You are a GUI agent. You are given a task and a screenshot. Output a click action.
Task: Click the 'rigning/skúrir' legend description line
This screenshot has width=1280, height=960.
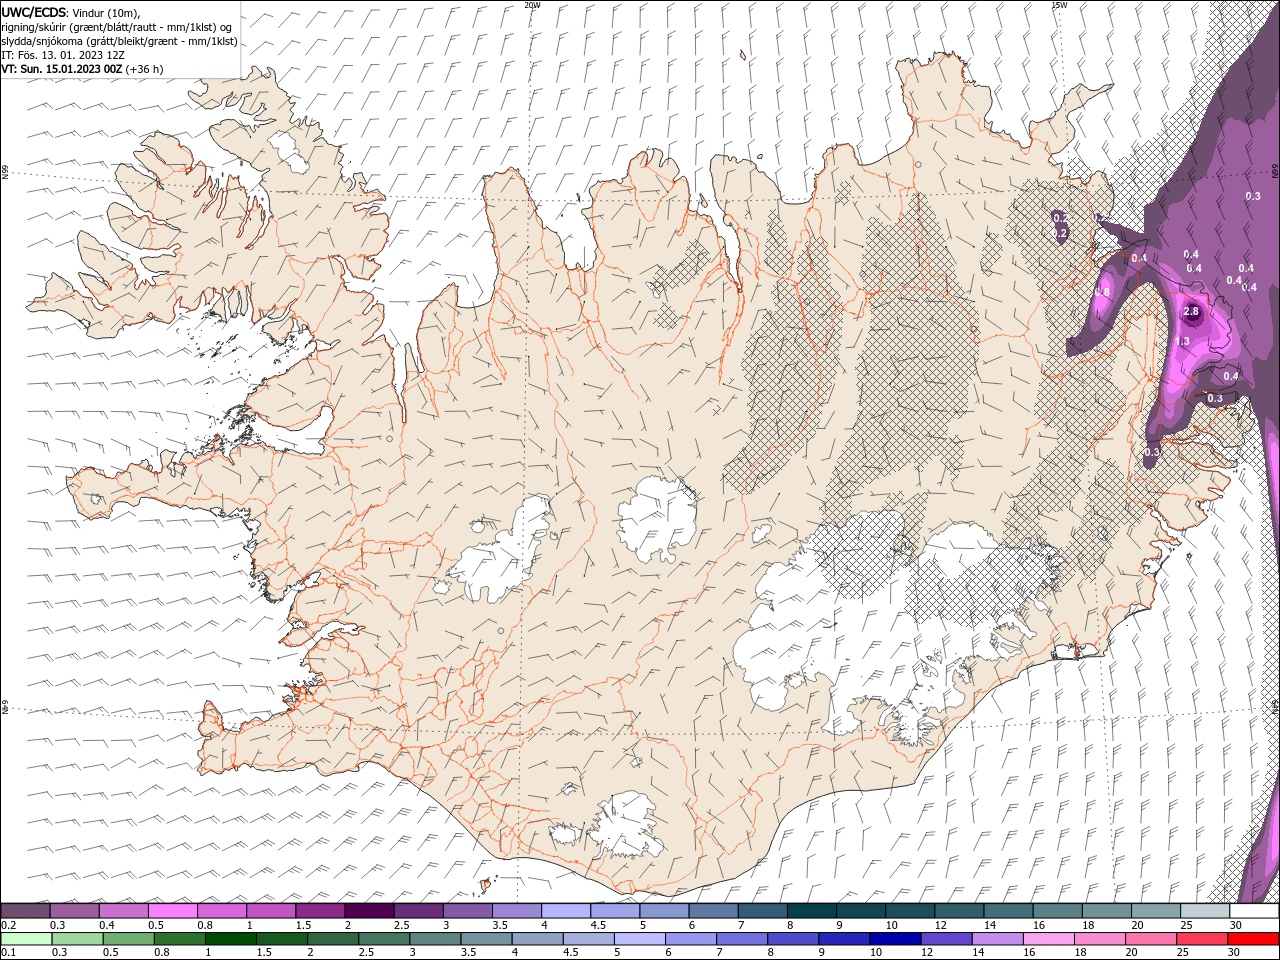[117, 27]
